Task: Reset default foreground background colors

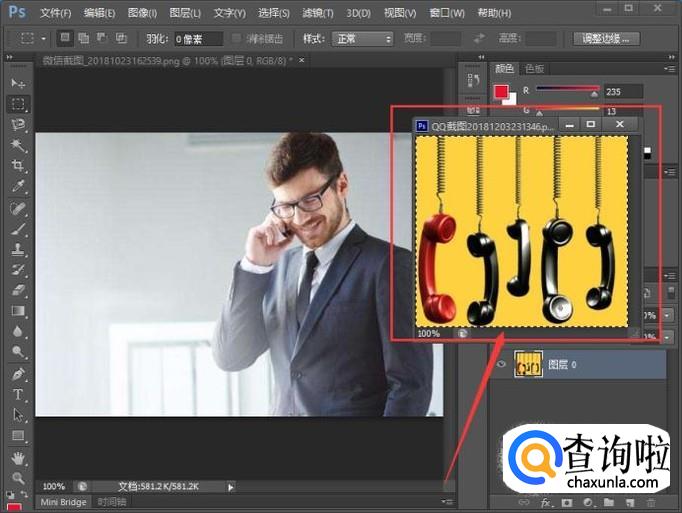Action: [10, 495]
